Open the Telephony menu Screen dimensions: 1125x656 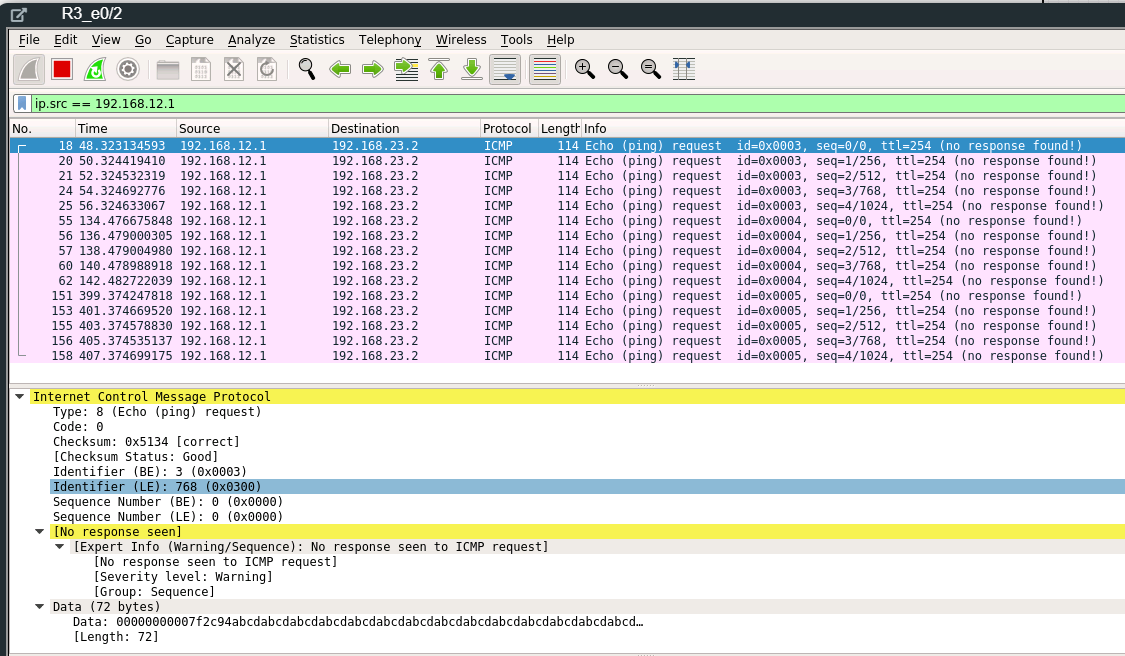389,39
